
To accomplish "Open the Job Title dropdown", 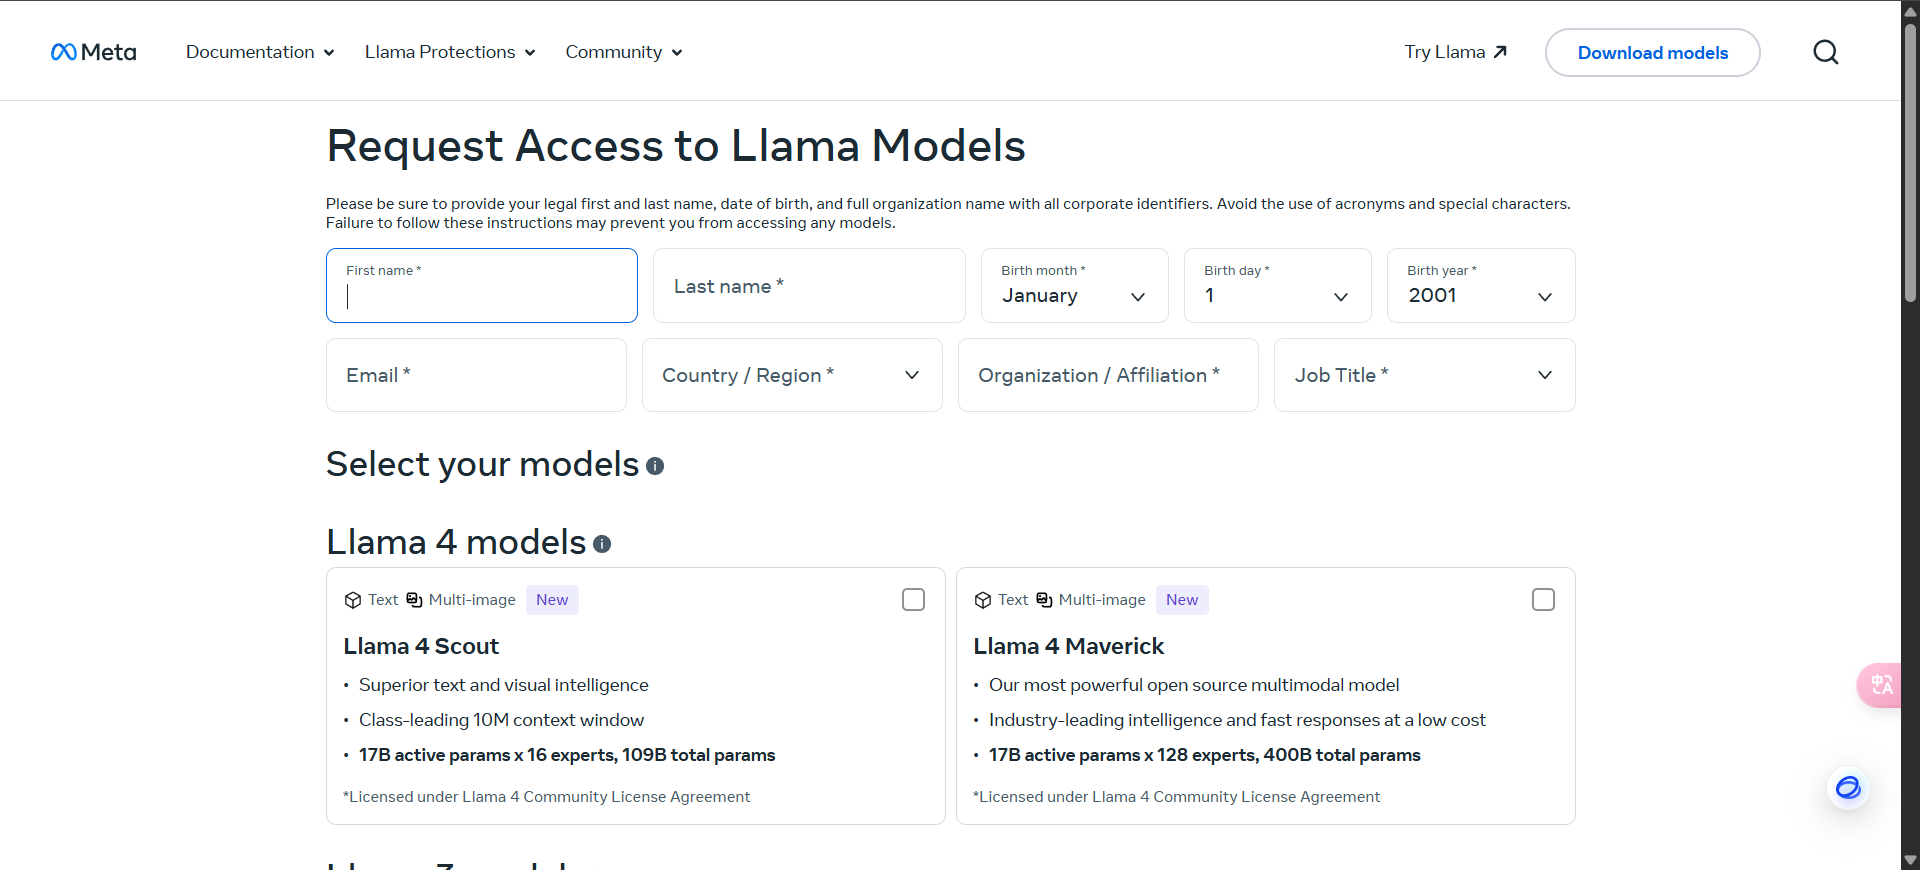I will coord(1424,375).
